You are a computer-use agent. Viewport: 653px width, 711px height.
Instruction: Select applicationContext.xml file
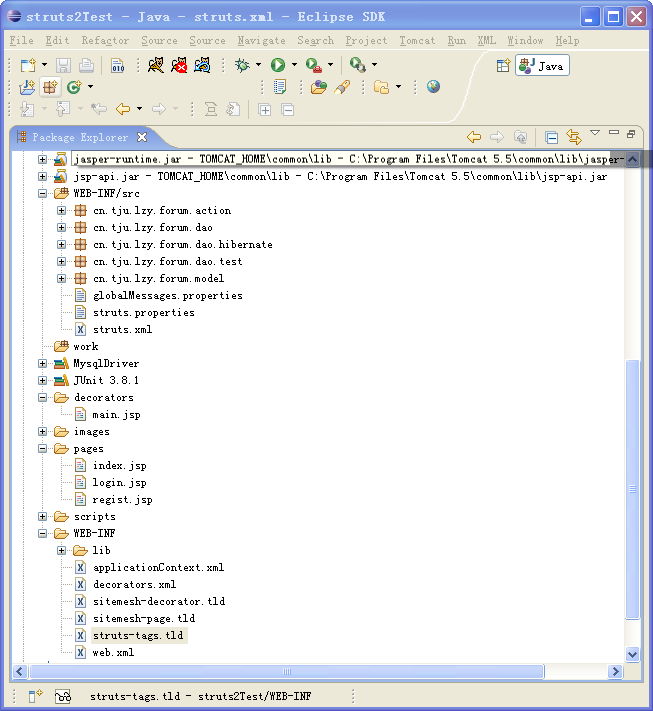tap(158, 568)
